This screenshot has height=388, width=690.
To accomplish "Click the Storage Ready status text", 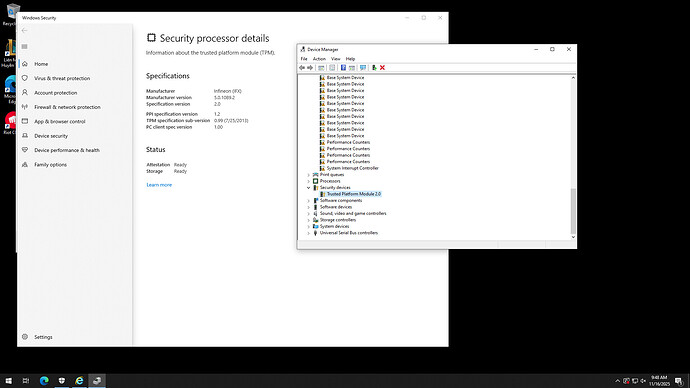I will pyautogui.click(x=180, y=172).
